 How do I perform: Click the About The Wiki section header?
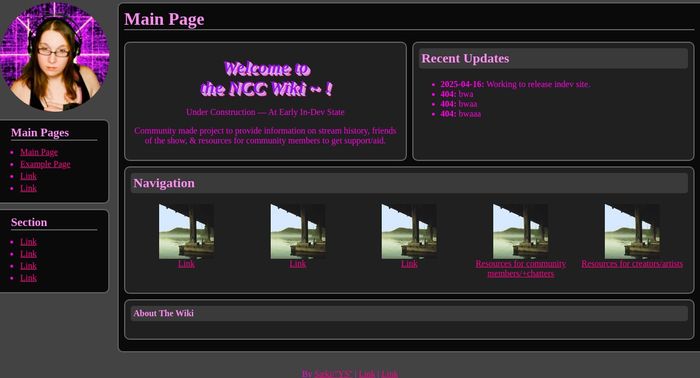(409, 313)
